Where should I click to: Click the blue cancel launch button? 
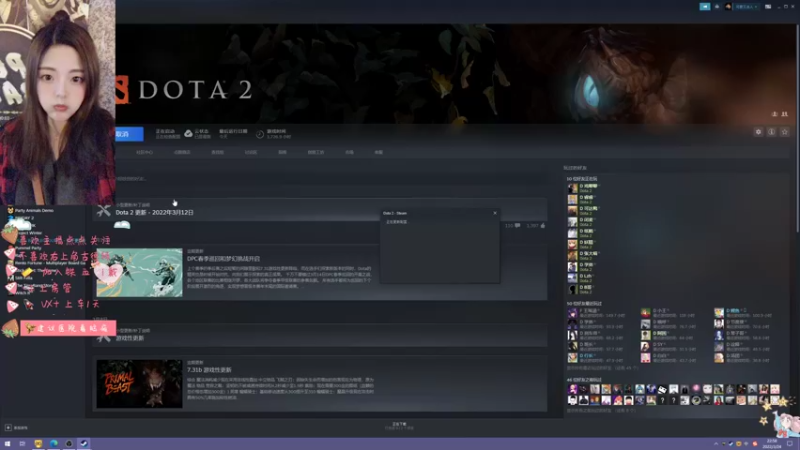[x=129, y=134]
